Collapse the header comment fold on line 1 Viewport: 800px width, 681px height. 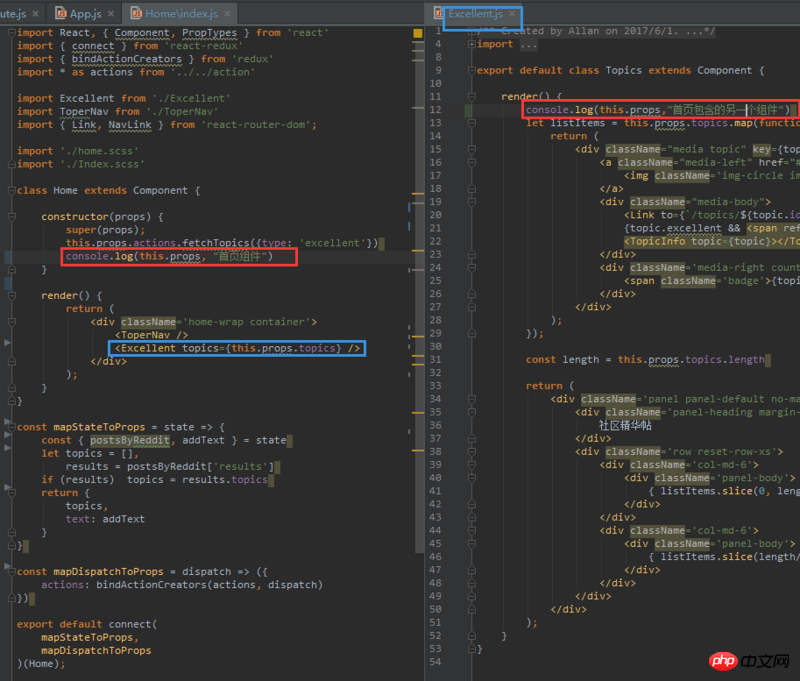tap(471, 31)
